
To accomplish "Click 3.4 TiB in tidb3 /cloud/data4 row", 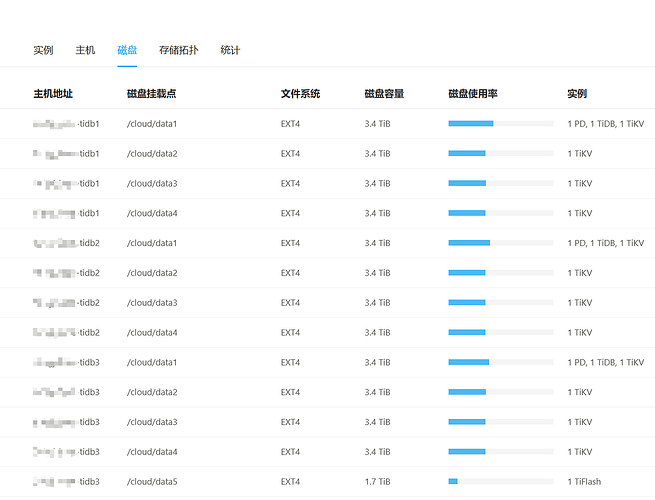I will point(377,452).
